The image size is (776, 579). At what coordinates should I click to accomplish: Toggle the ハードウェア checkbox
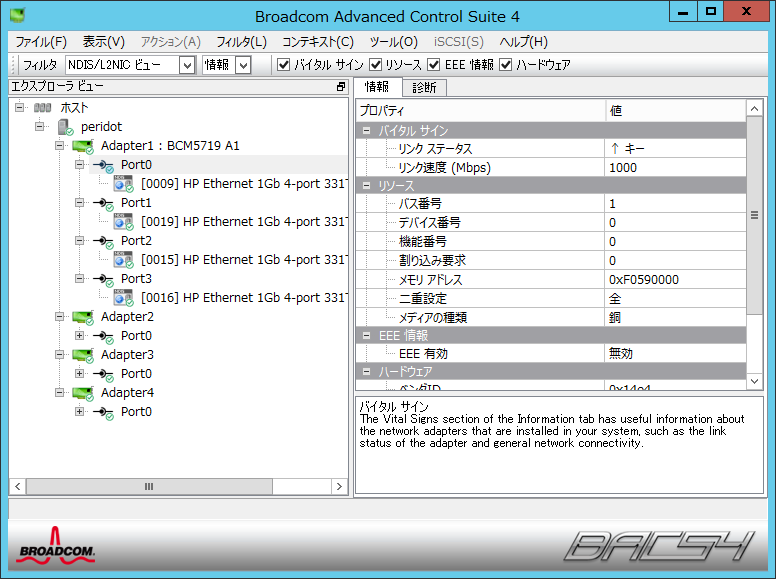coord(505,65)
